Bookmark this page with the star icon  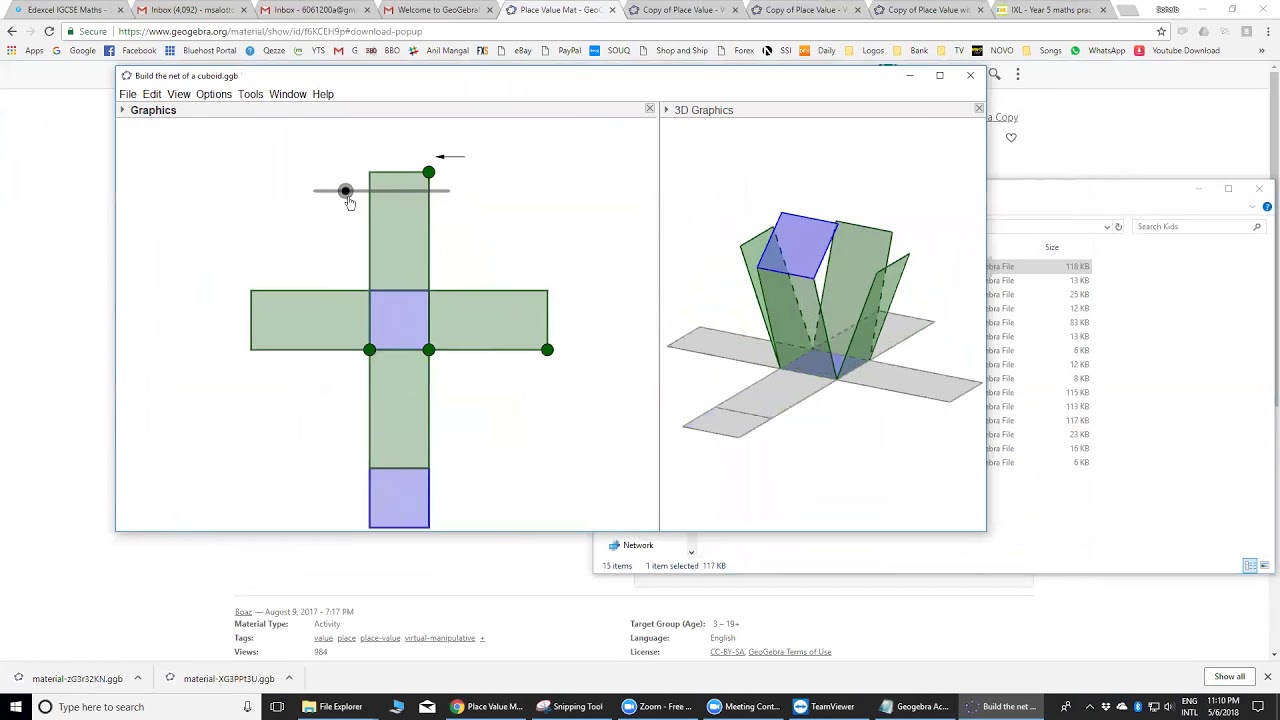pyautogui.click(x=1161, y=31)
